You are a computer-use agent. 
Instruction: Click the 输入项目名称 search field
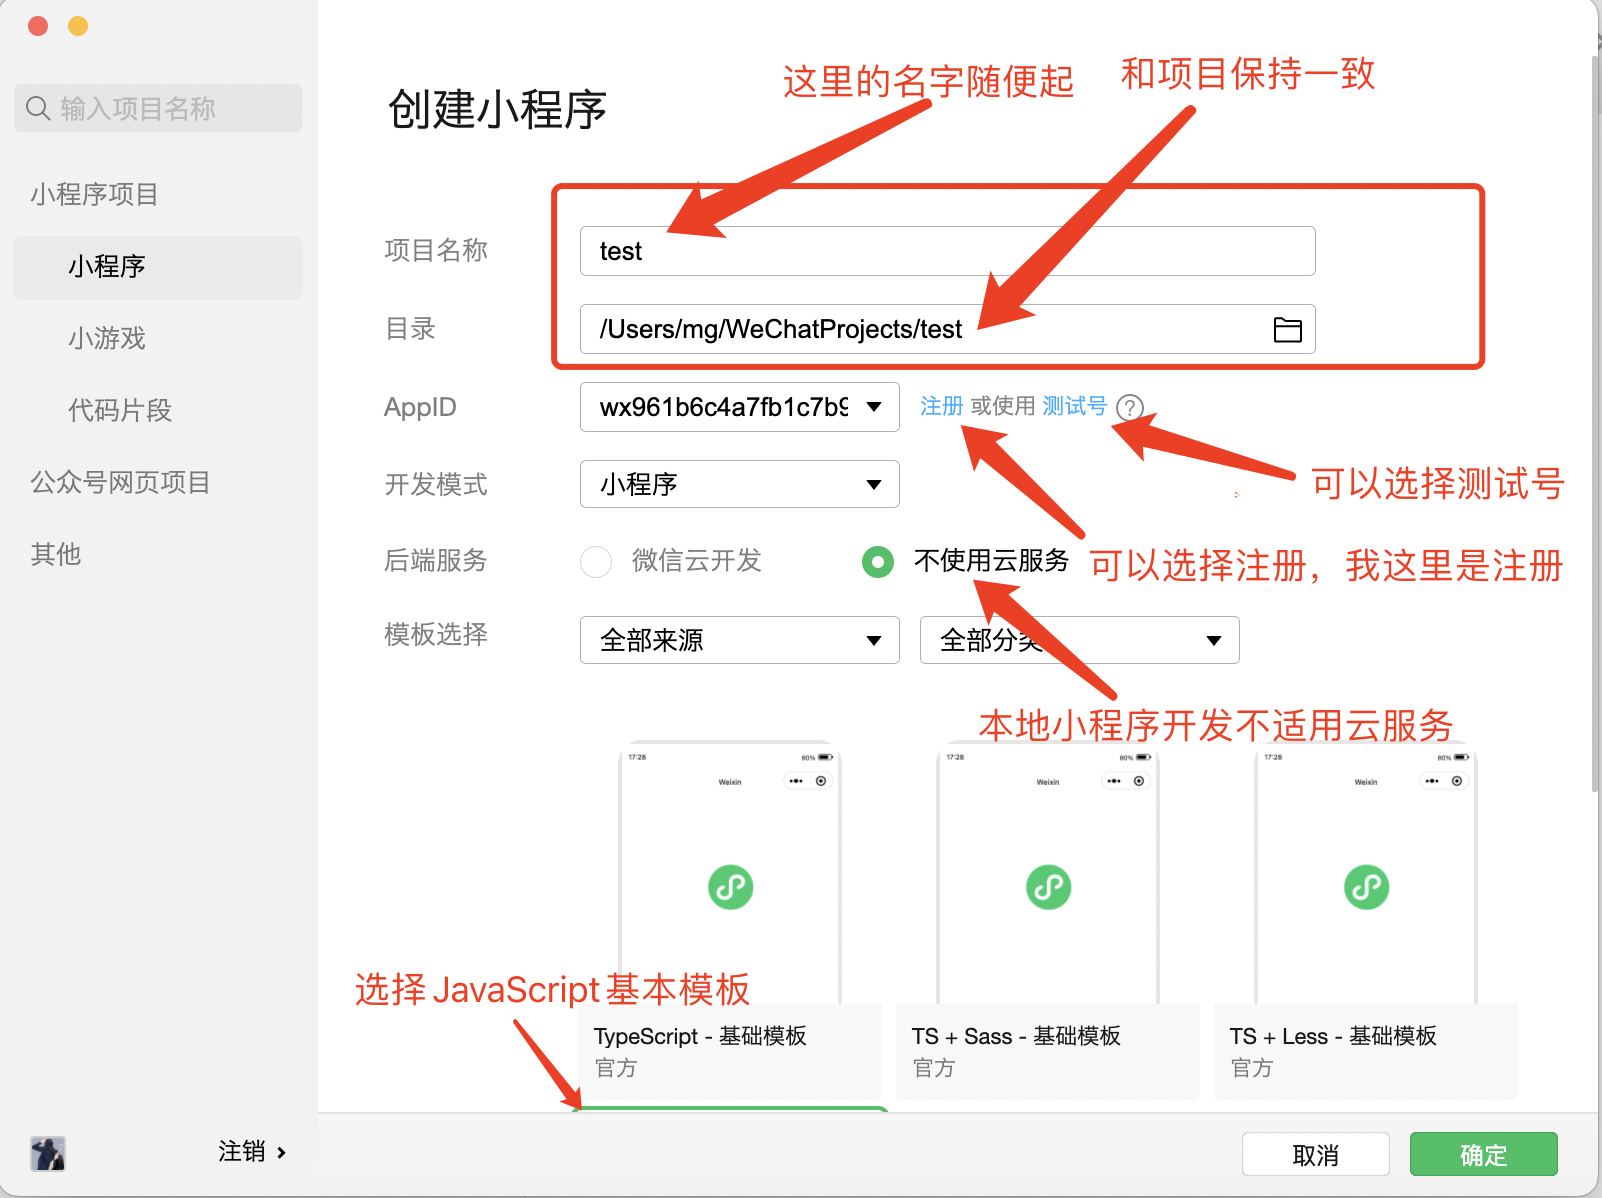[158, 108]
